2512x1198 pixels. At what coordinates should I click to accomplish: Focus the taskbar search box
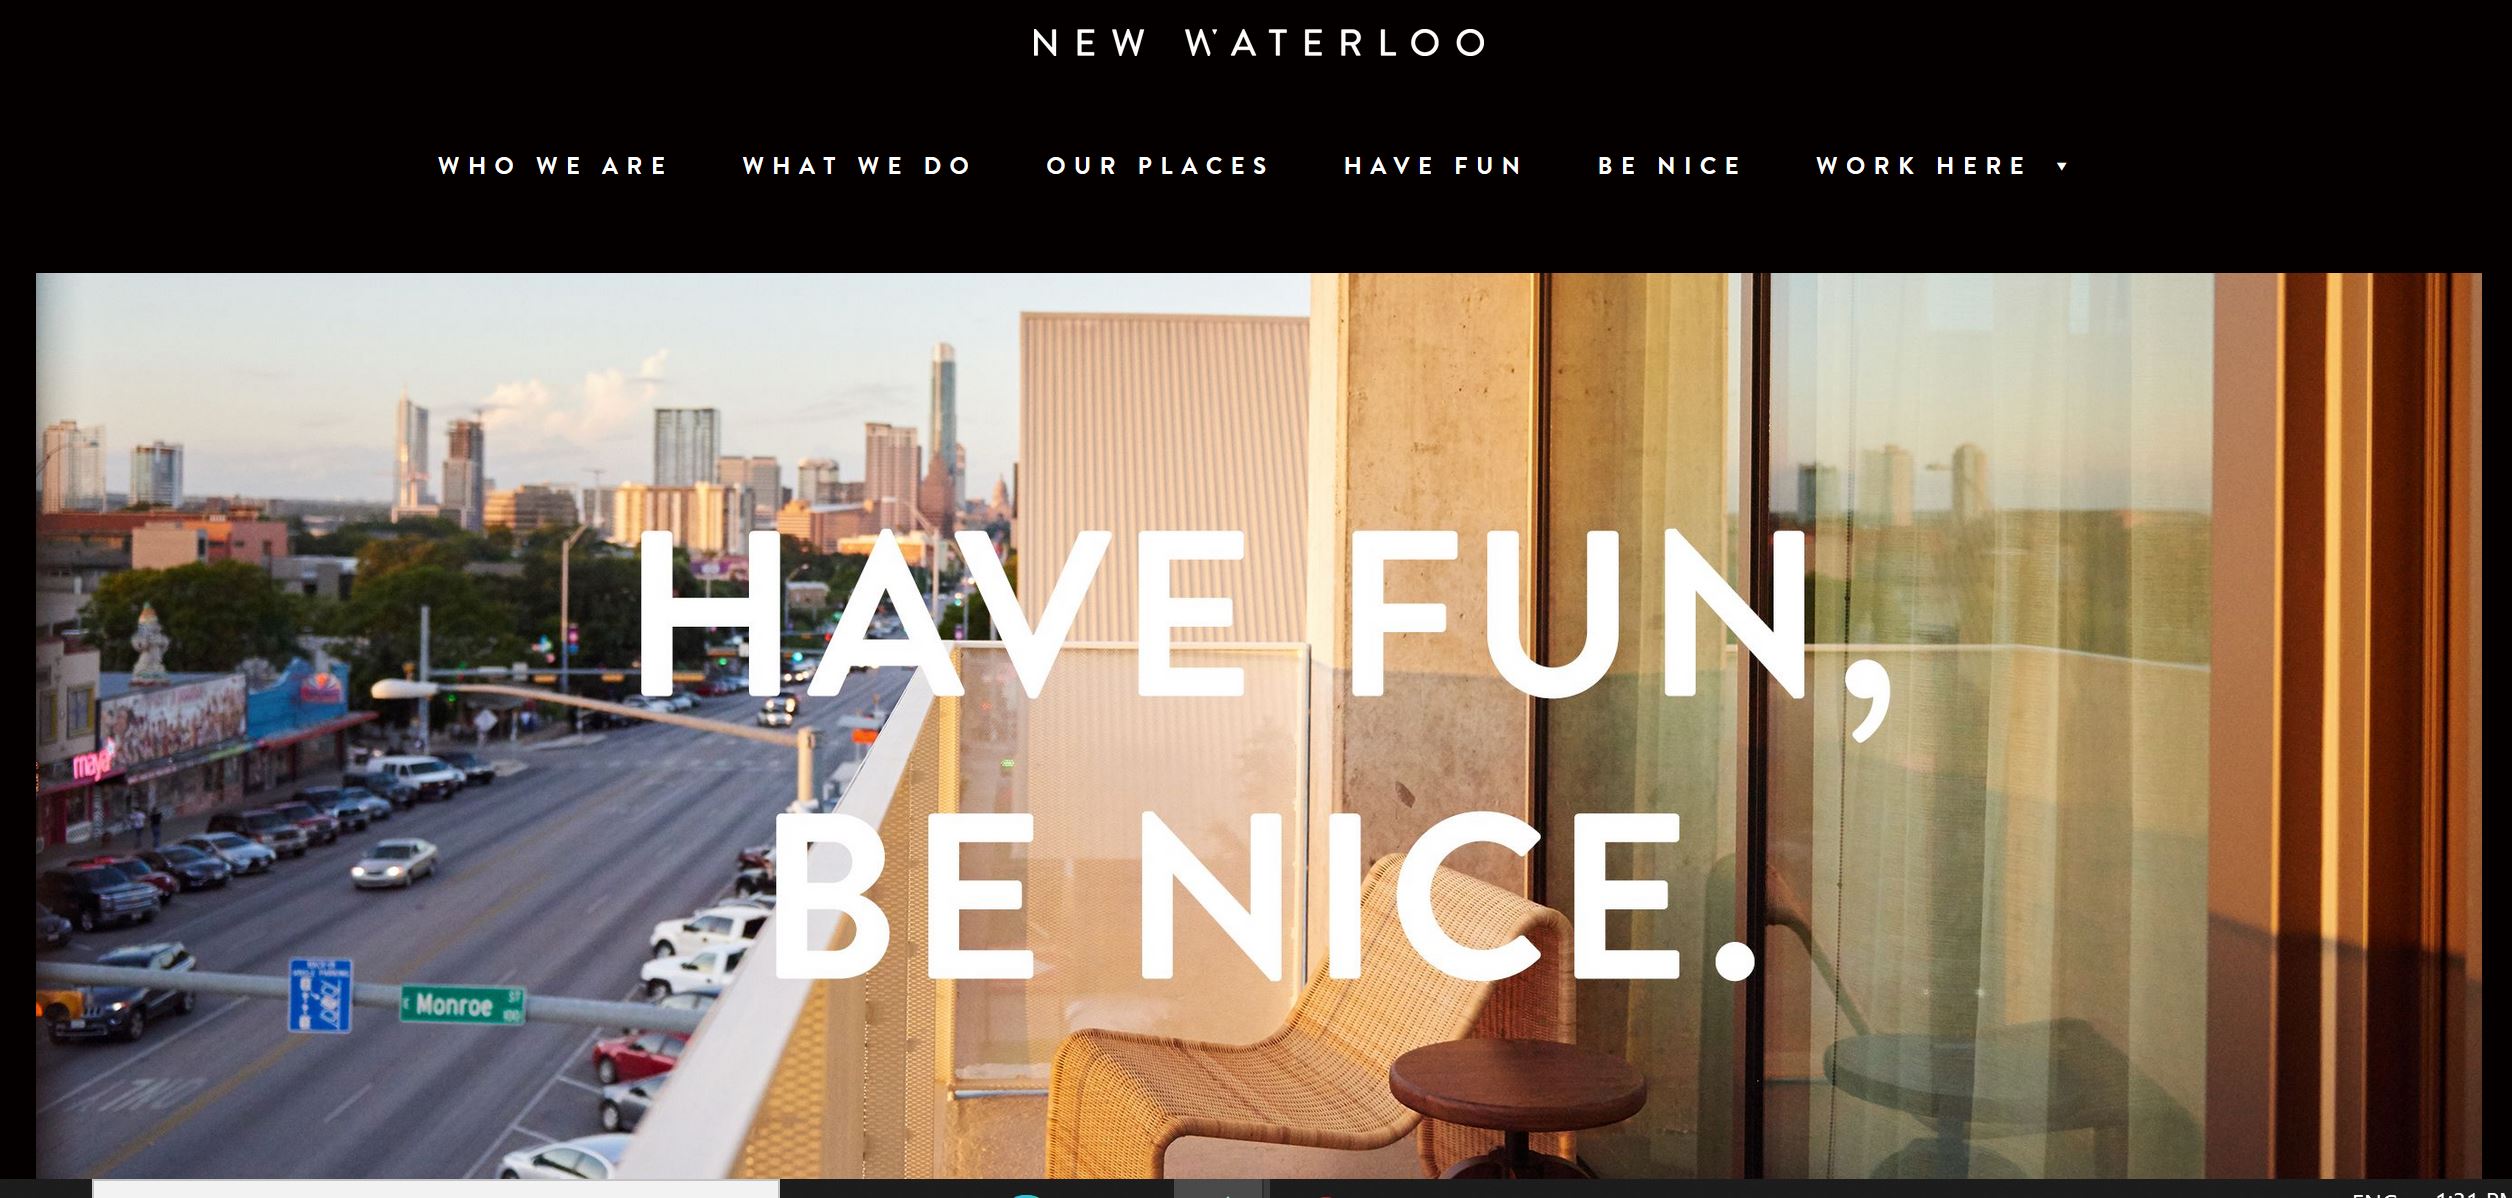click(x=436, y=1189)
